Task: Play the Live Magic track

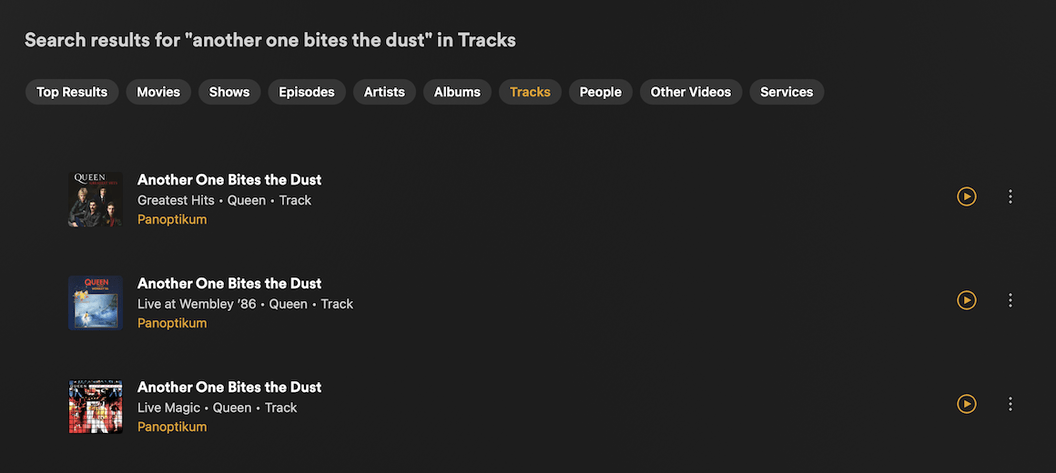Action: [x=966, y=404]
